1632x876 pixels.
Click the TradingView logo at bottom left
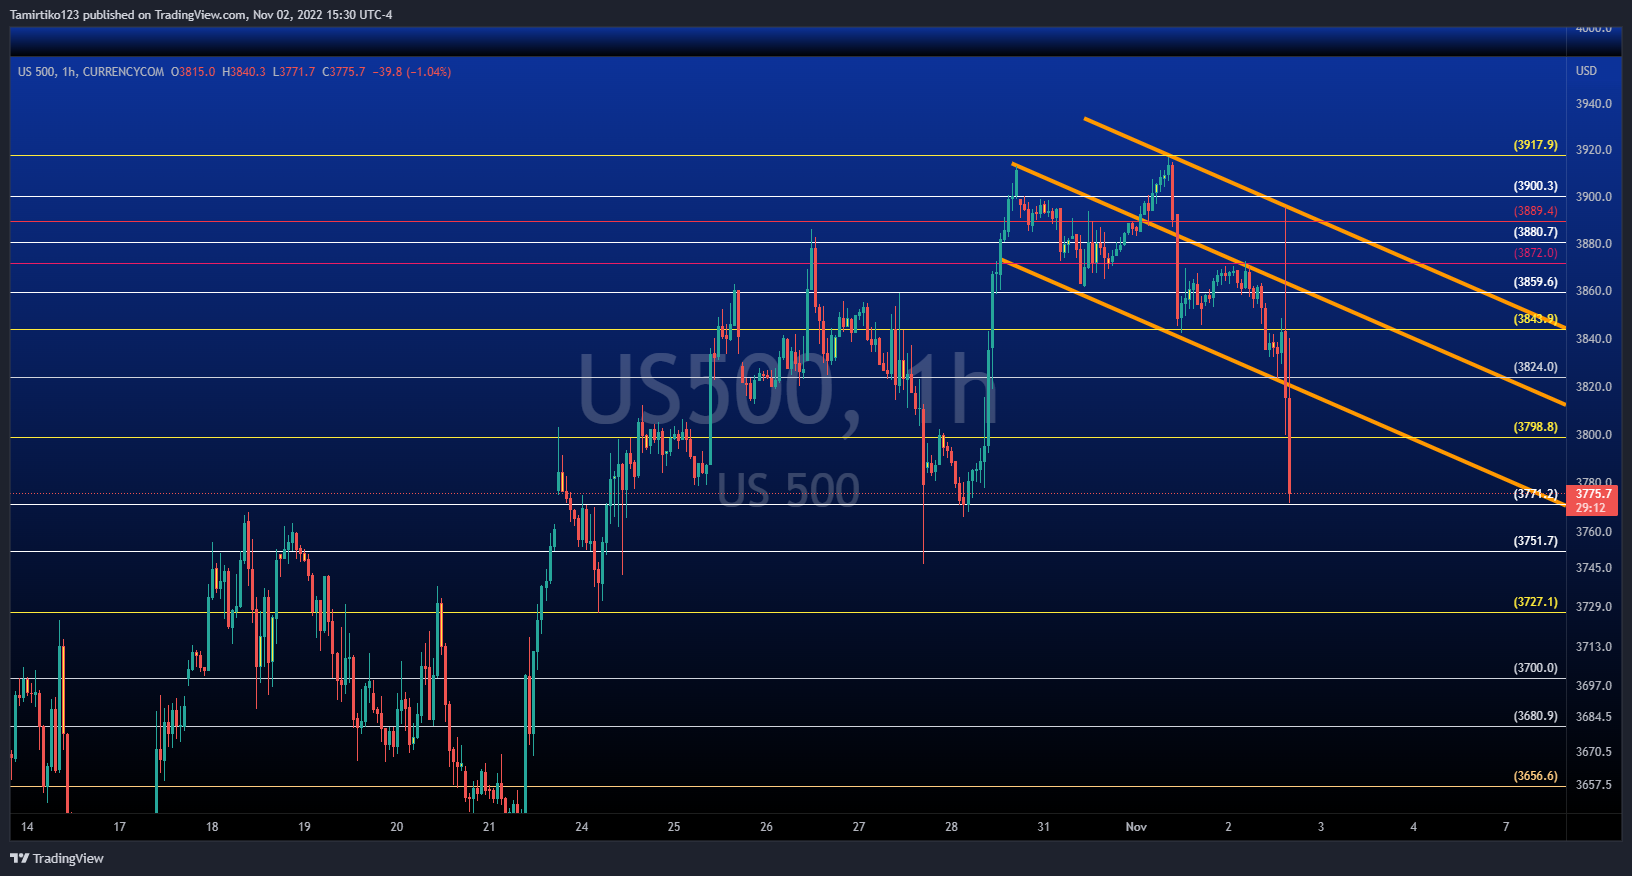(x=57, y=858)
